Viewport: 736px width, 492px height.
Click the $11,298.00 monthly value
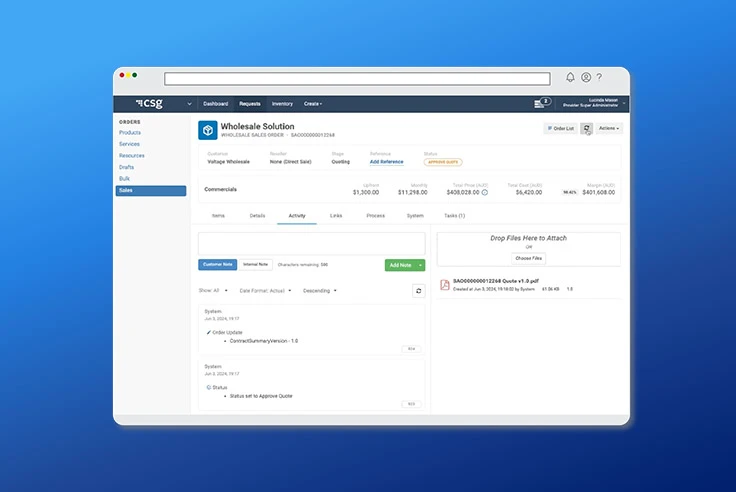413,192
